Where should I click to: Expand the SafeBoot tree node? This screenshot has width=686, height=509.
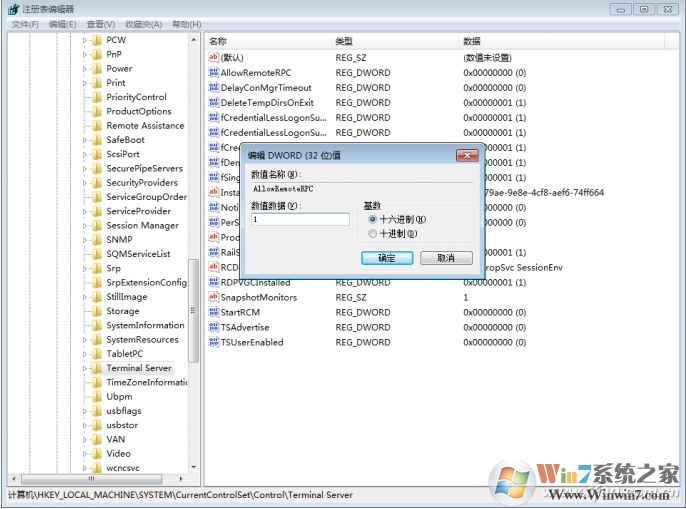(x=85, y=140)
